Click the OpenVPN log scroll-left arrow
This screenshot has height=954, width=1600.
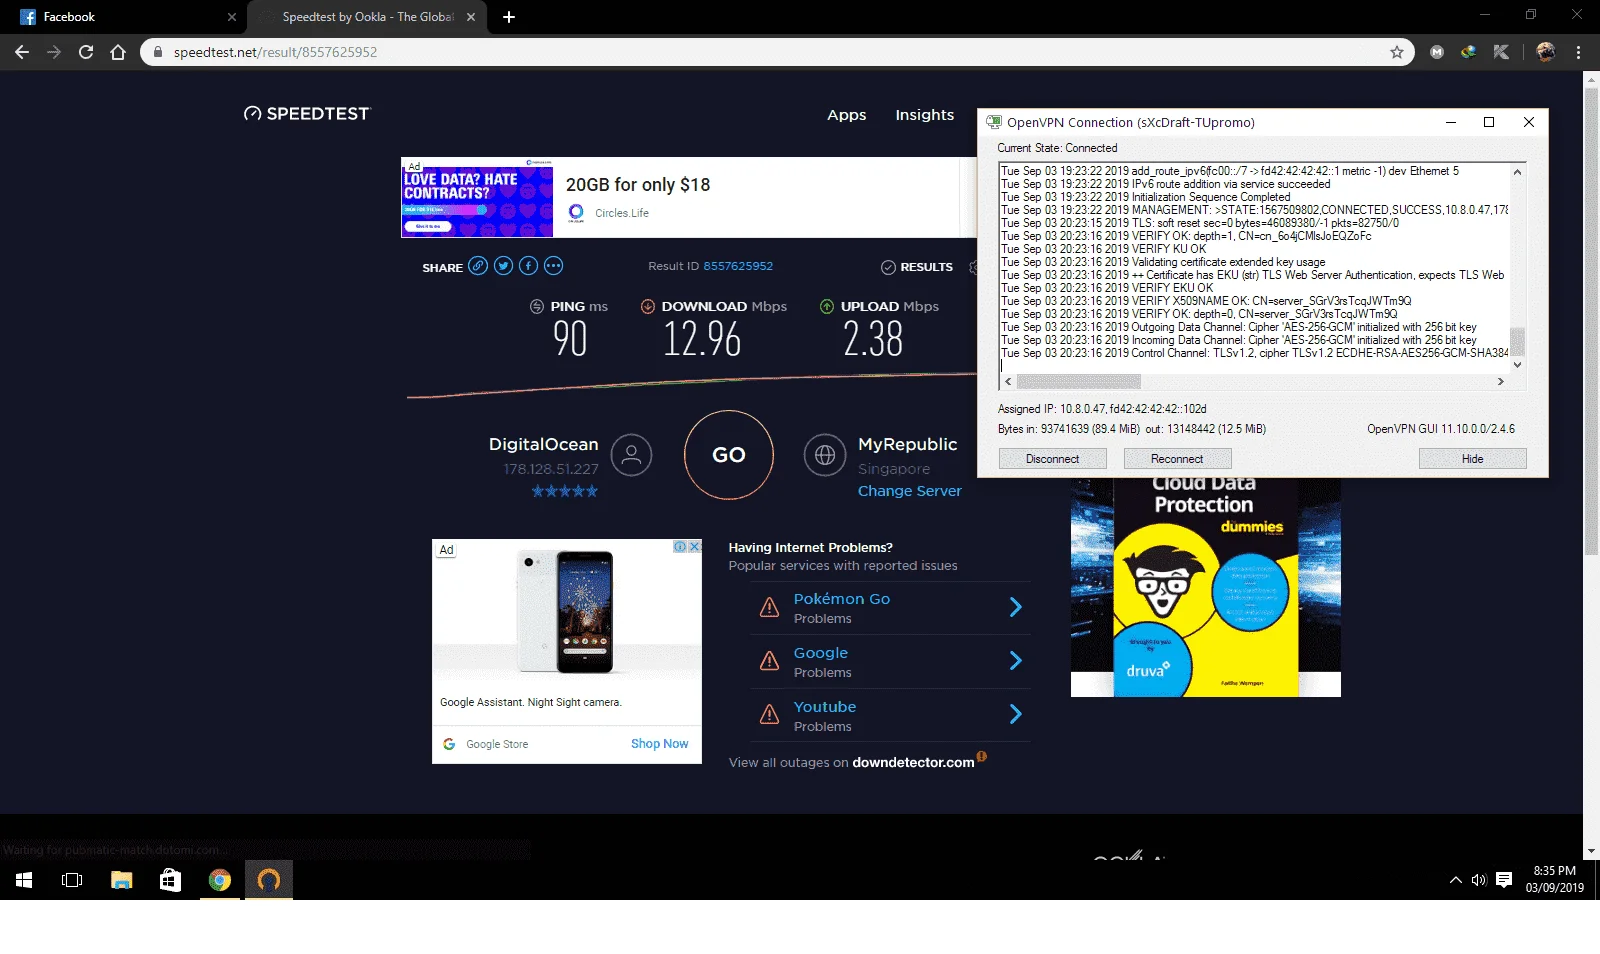pos(1008,382)
